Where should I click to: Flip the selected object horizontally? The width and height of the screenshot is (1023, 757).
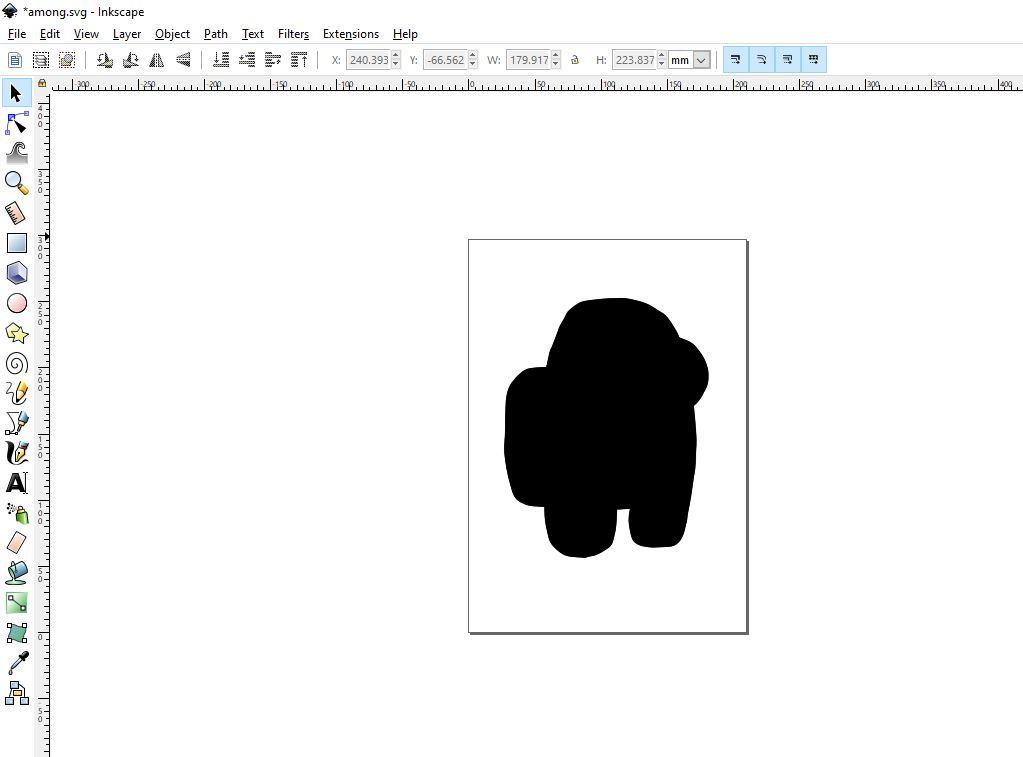pyautogui.click(x=156, y=59)
